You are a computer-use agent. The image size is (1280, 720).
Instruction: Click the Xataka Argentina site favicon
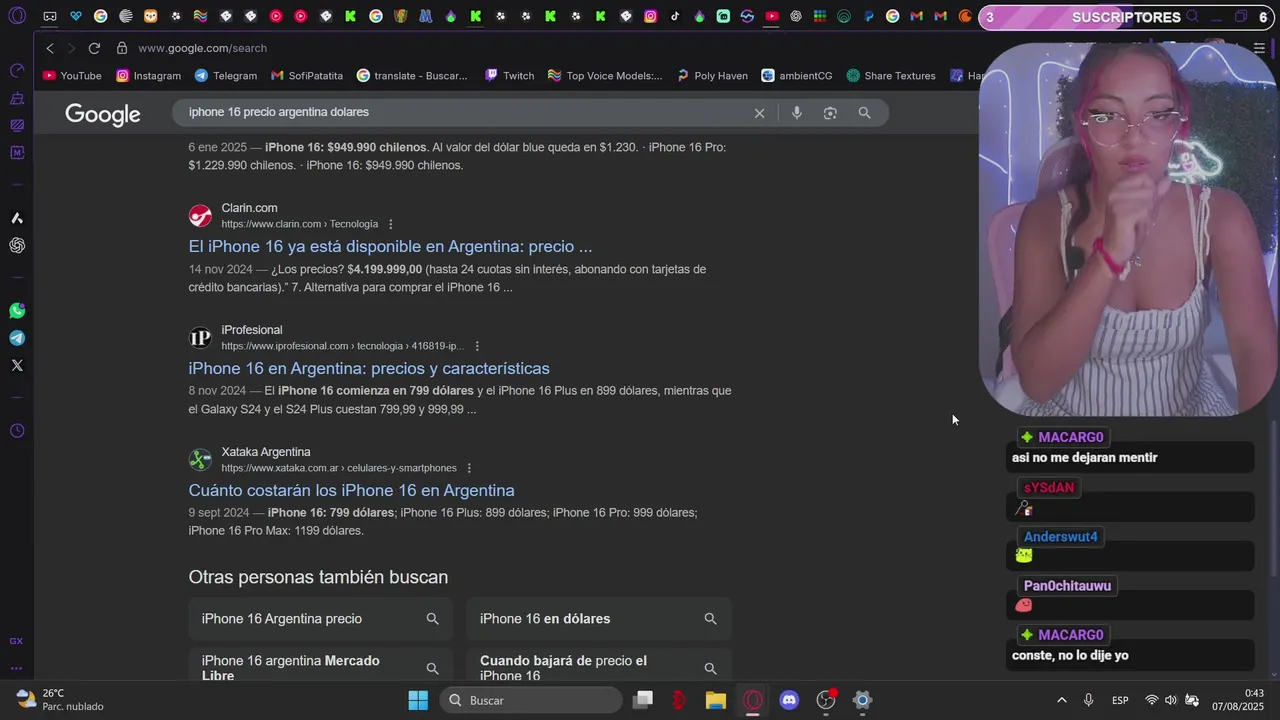pos(201,460)
